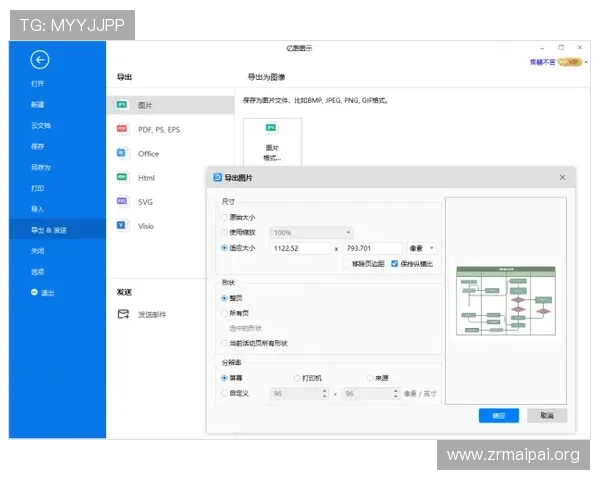Select the 所有页 radio button
This screenshot has height=480, width=600.
pyautogui.click(x=224, y=313)
